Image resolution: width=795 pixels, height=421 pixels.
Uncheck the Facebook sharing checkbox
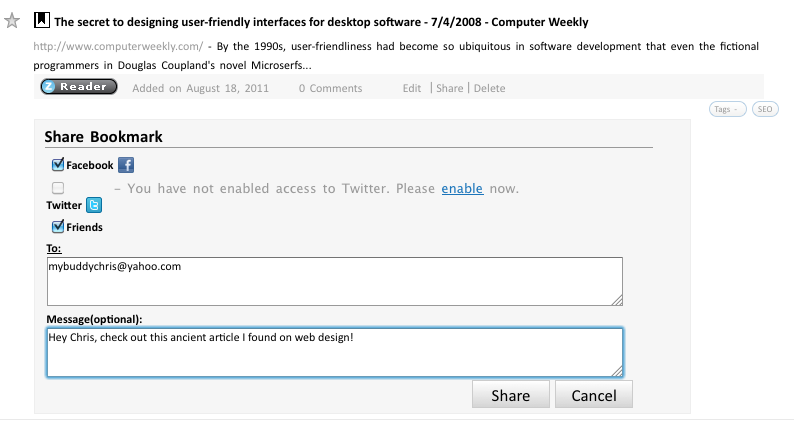(x=58, y=164)
